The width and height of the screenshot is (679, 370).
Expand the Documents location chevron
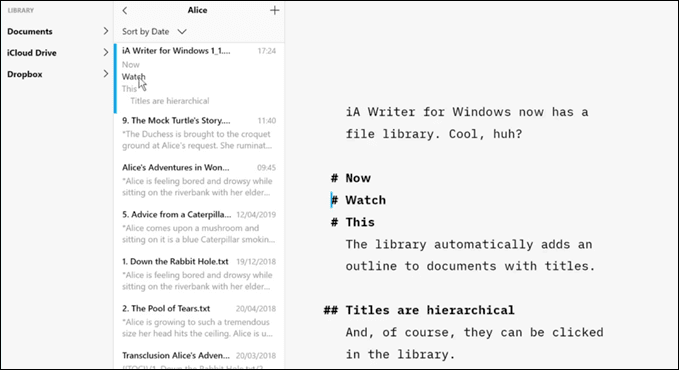coord(106,31)
